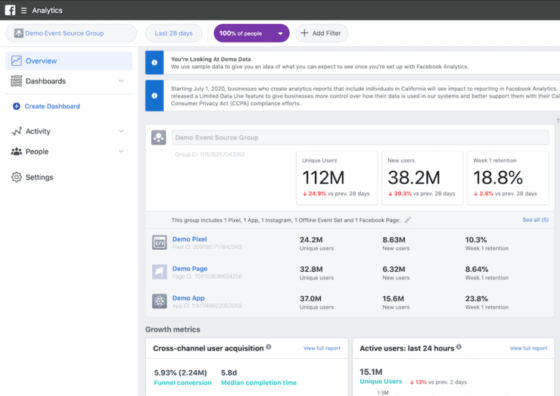Open the 100% of people dropdown
Image resolution: width=560 pixels, height=396 pixels.
coord(251,33)
